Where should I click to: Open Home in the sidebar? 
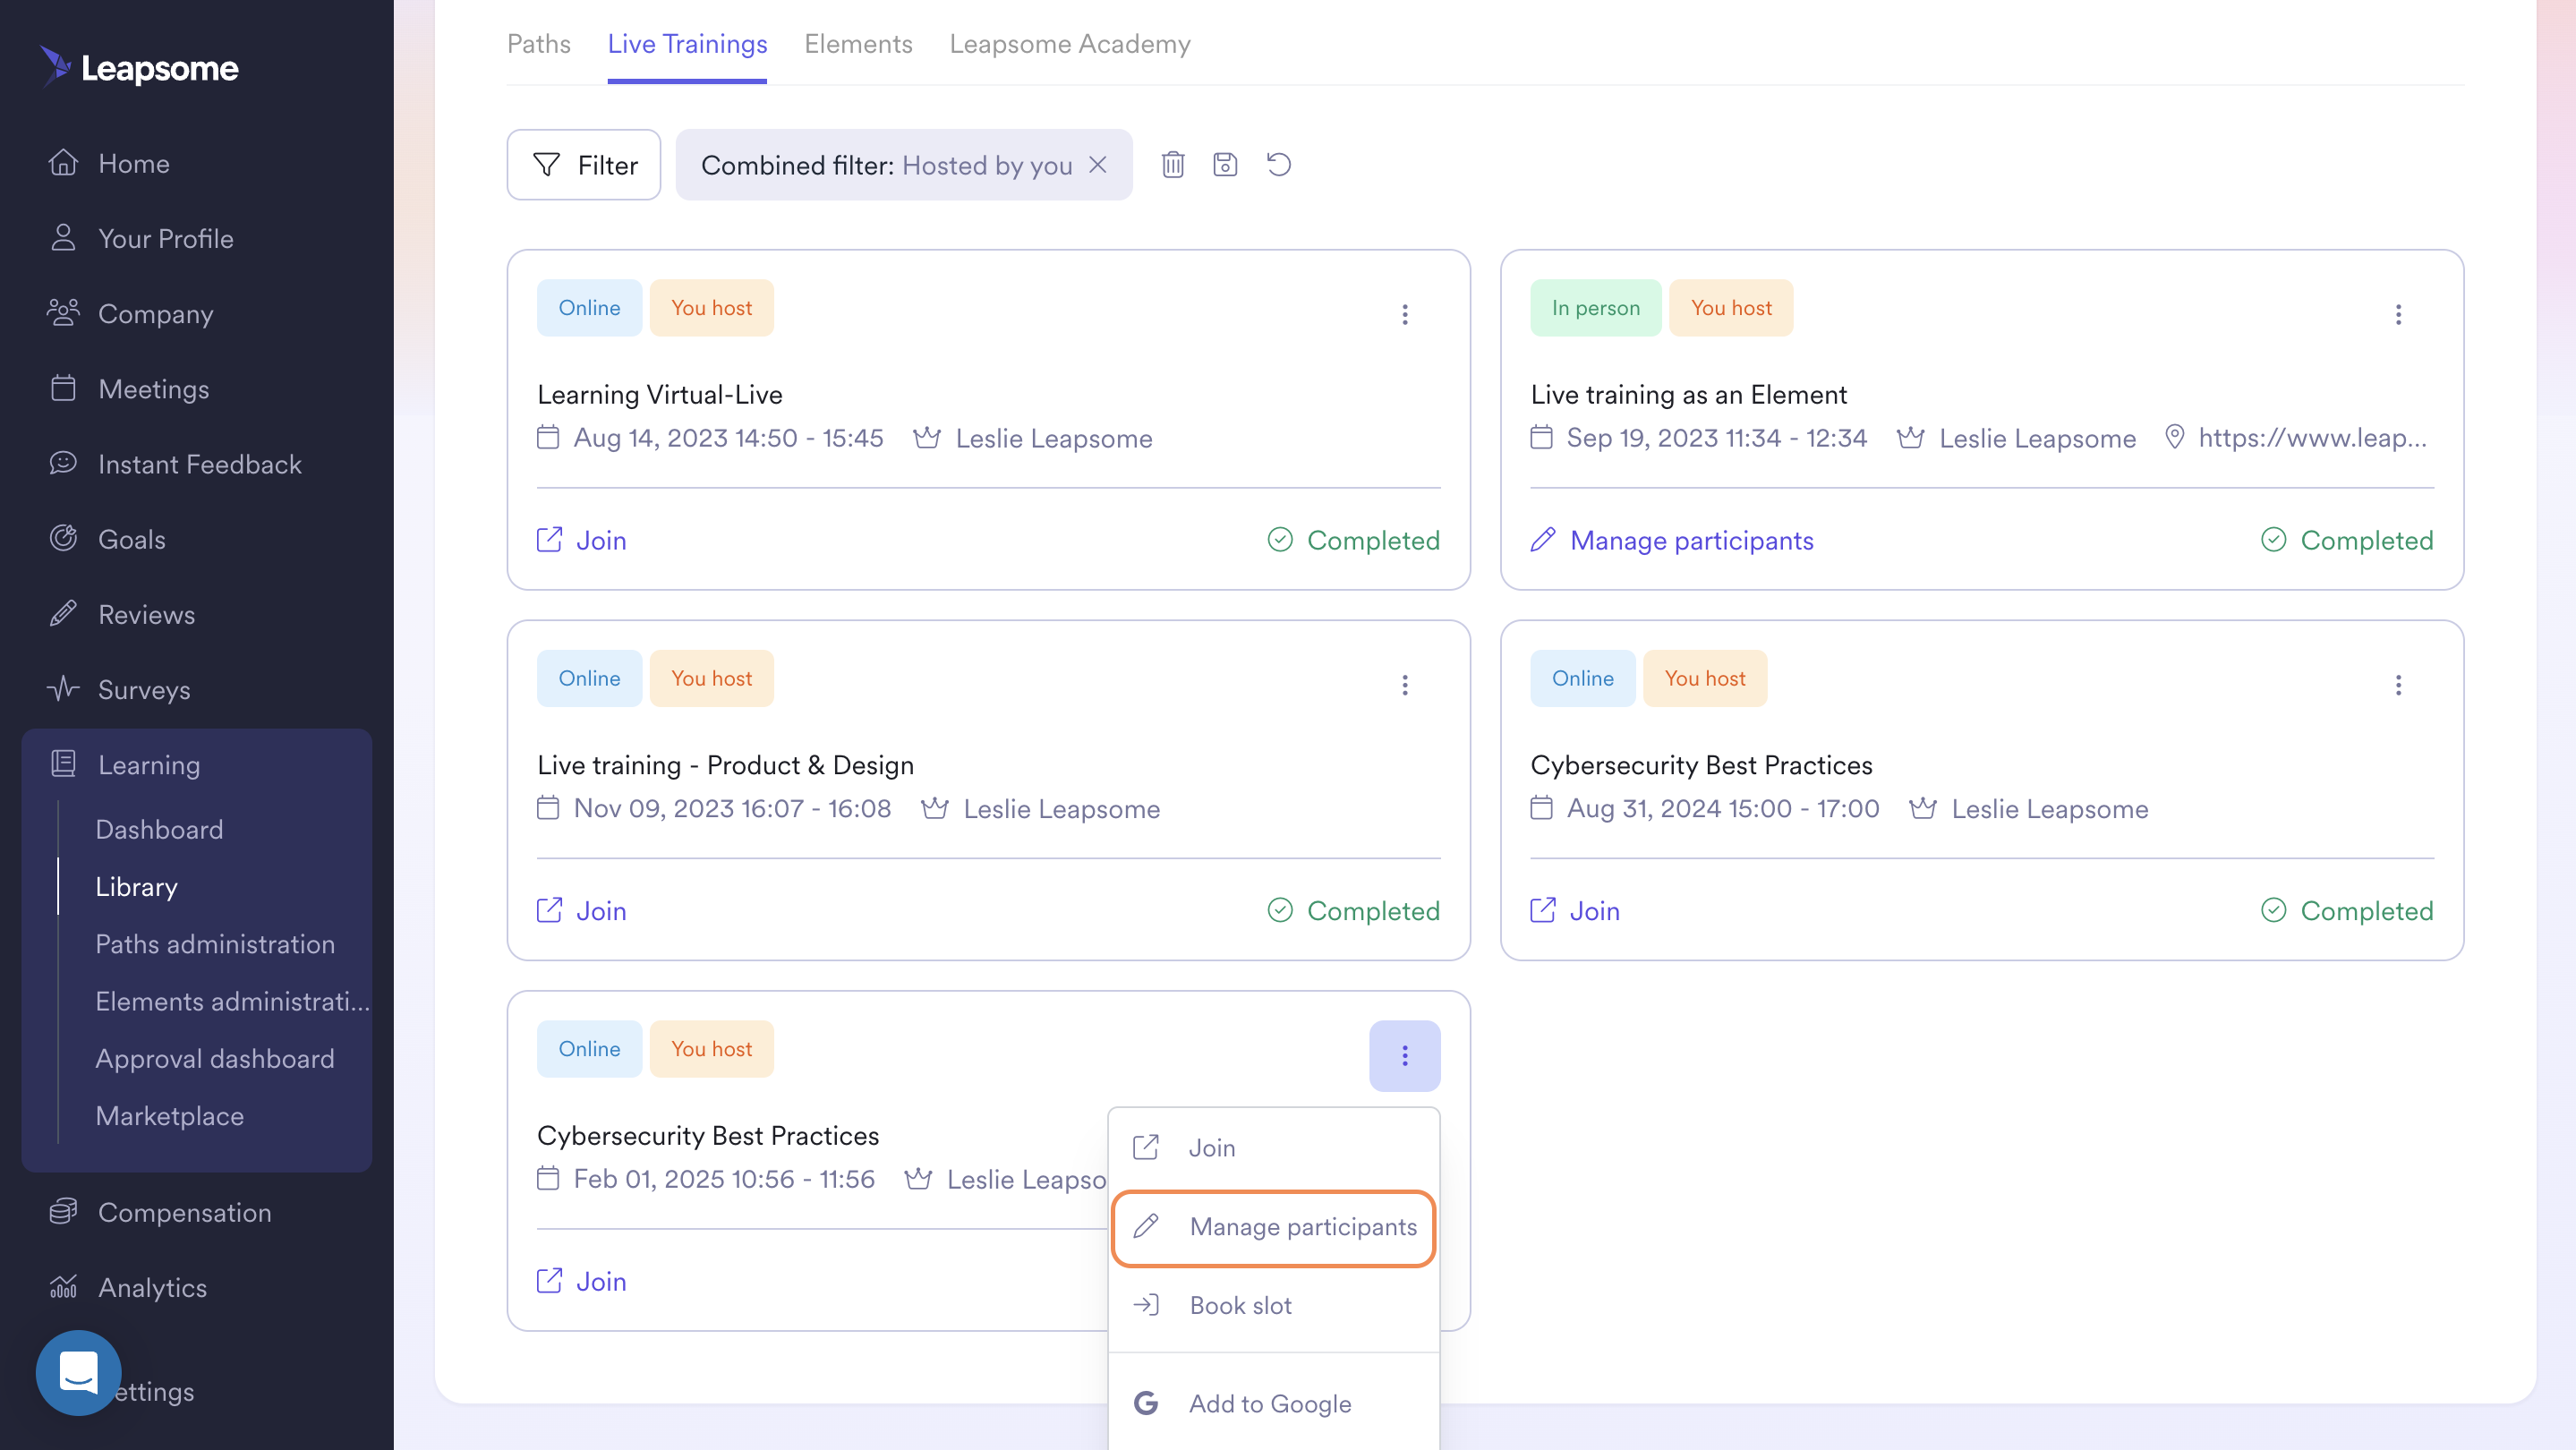pos(133,163)
